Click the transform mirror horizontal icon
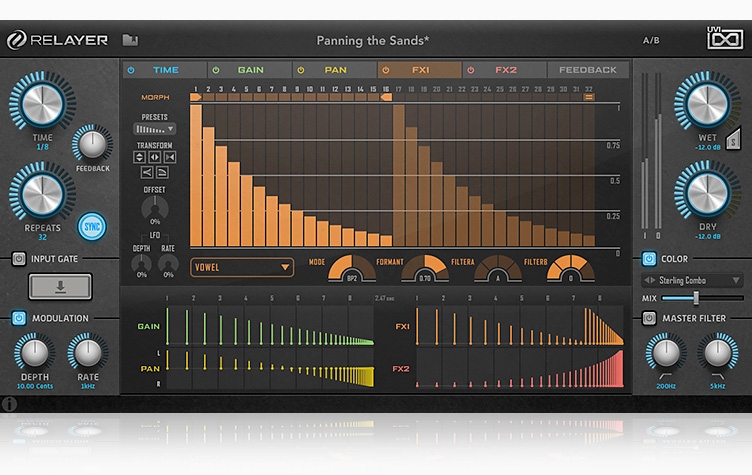Image resolution: width=752 pixels, height=475 pixels. click(155, 157)
